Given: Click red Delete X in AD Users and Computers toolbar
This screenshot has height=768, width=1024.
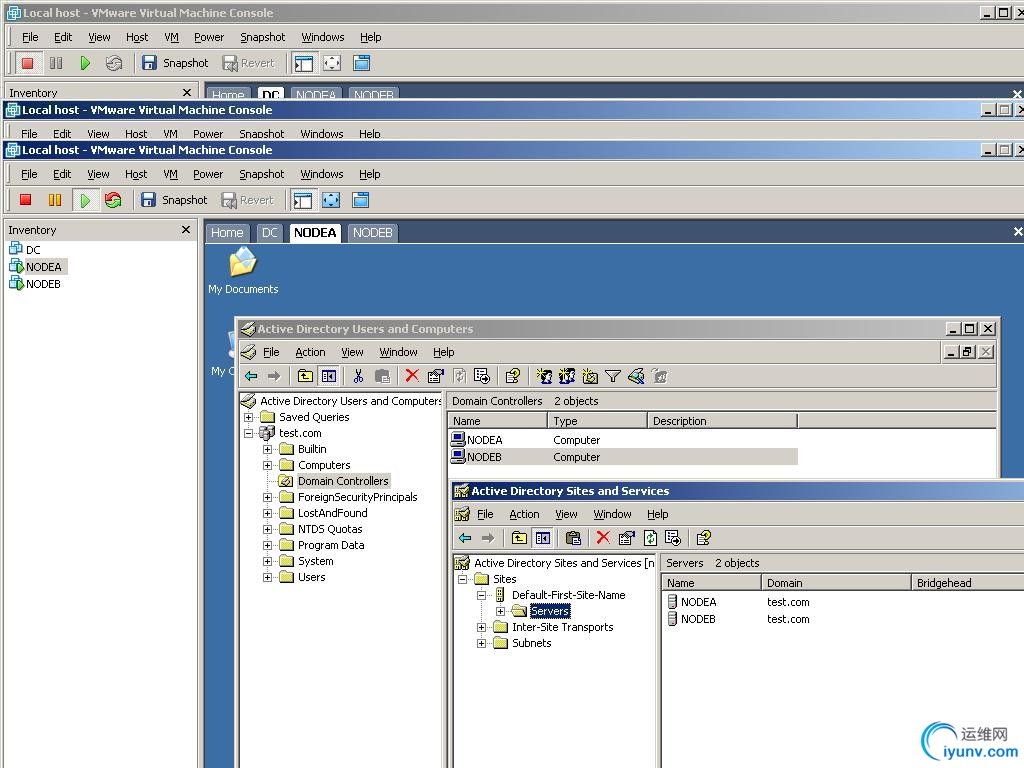Looking at the screenshot, I should tap(412, 376).
